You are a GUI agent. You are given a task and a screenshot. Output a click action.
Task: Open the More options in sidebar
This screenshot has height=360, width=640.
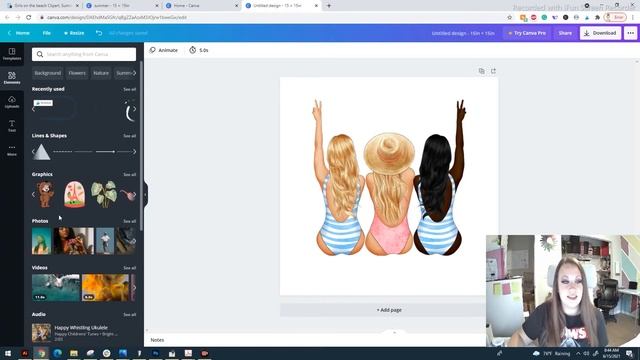click(x=12, y=150)
